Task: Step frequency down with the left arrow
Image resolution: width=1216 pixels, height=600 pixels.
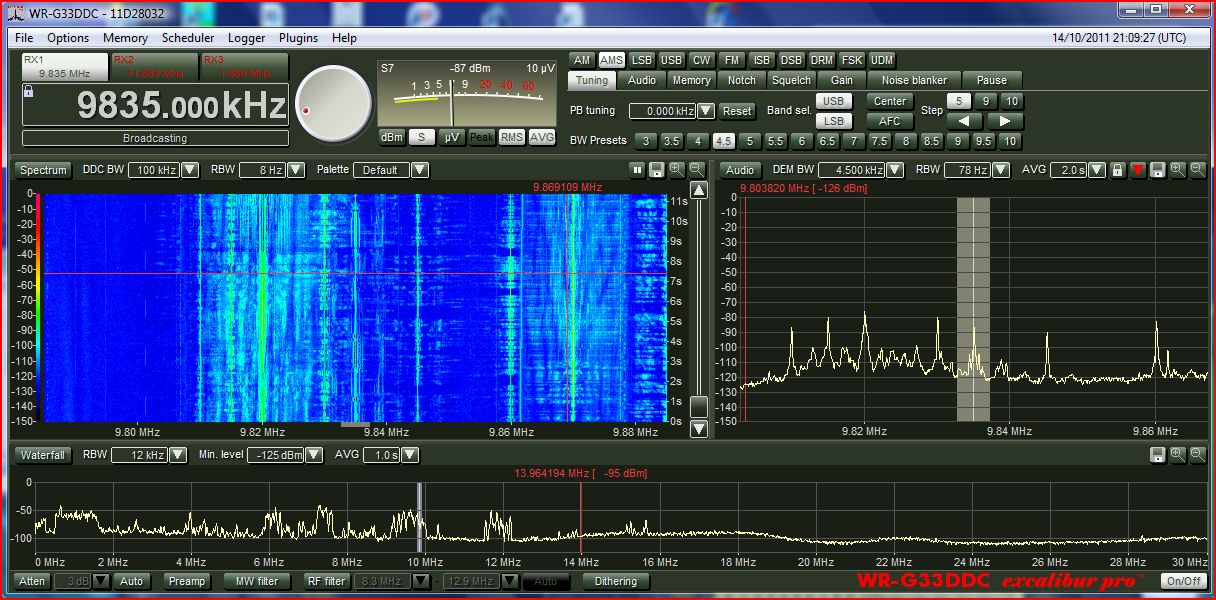Action: pyautogui.click(x=964, y=121)
